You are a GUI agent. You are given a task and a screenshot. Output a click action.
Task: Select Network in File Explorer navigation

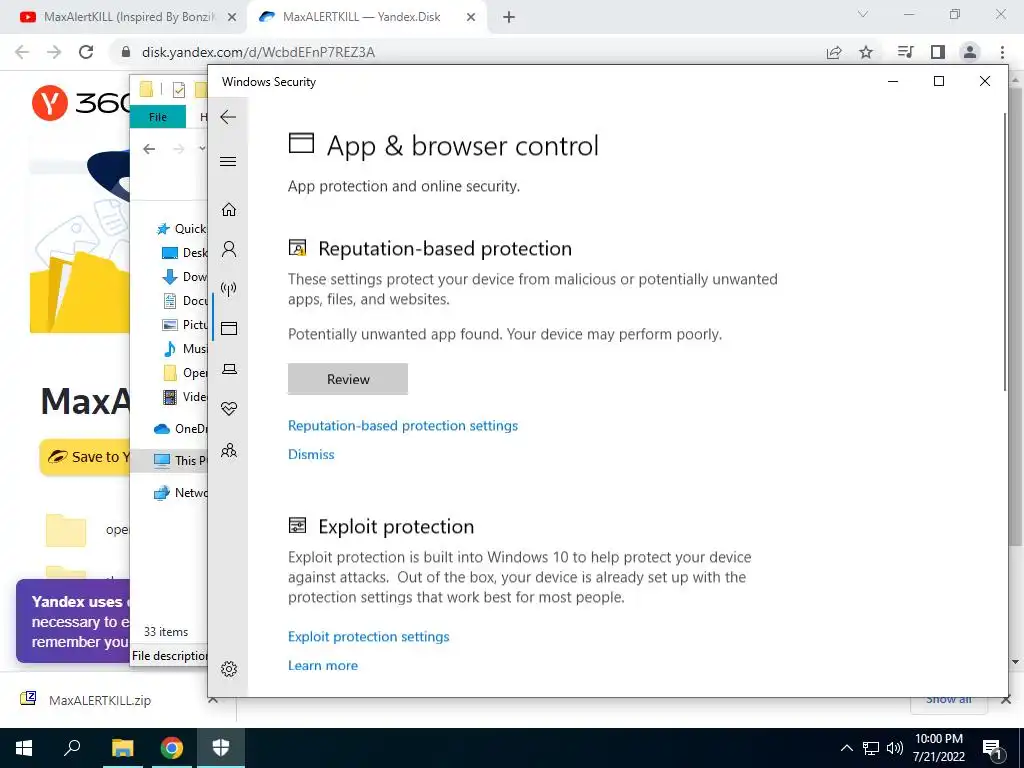pyautogui.click(x=180, y=493)
